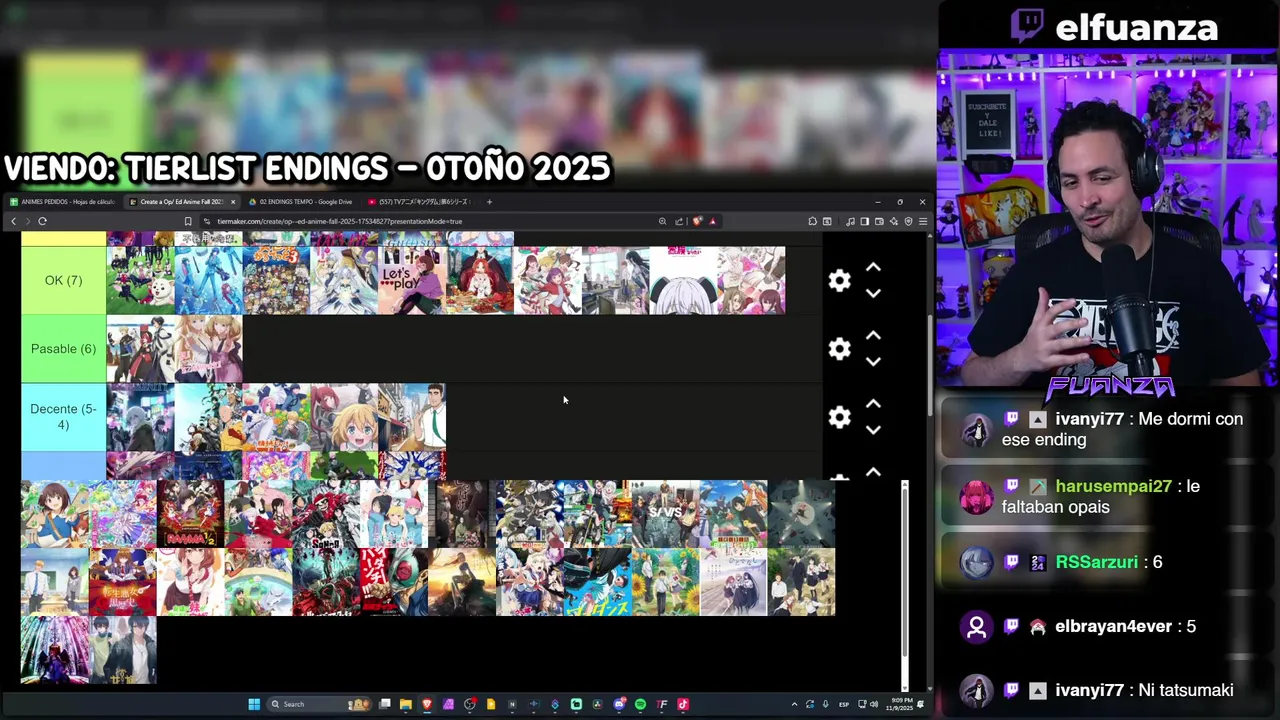Image resolution: width=1280 pixels, height=720 pixels.
Task: Open Spotify from the taskbar
Action: tap(640, 704)
